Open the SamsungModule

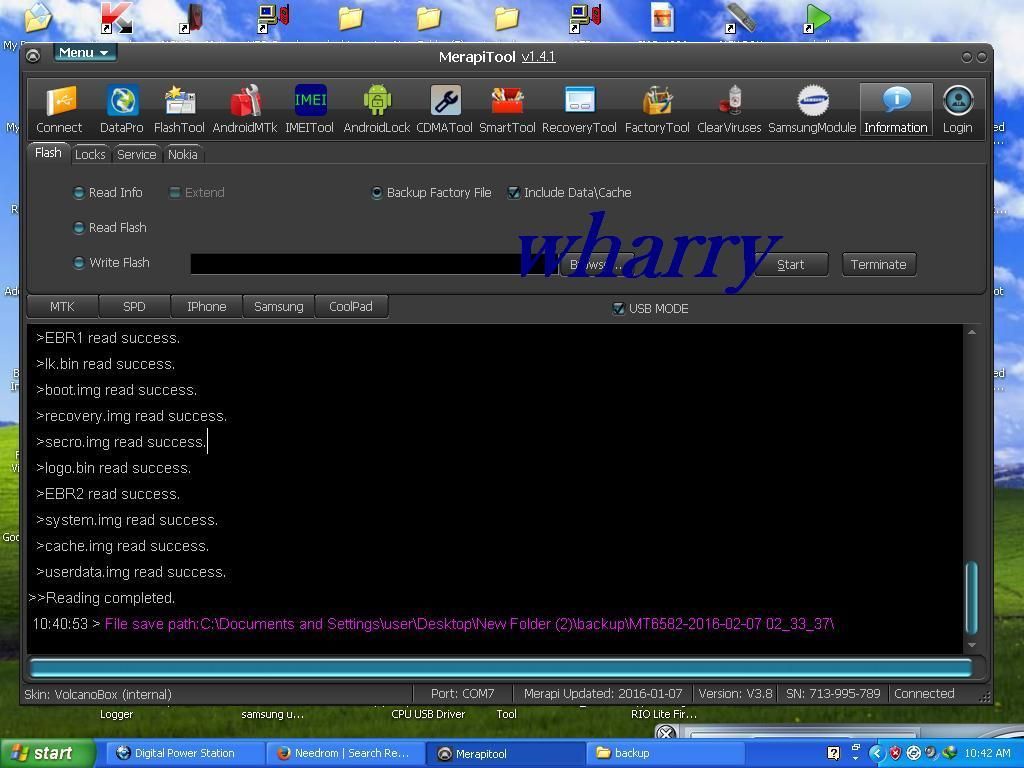coord(812,109)
